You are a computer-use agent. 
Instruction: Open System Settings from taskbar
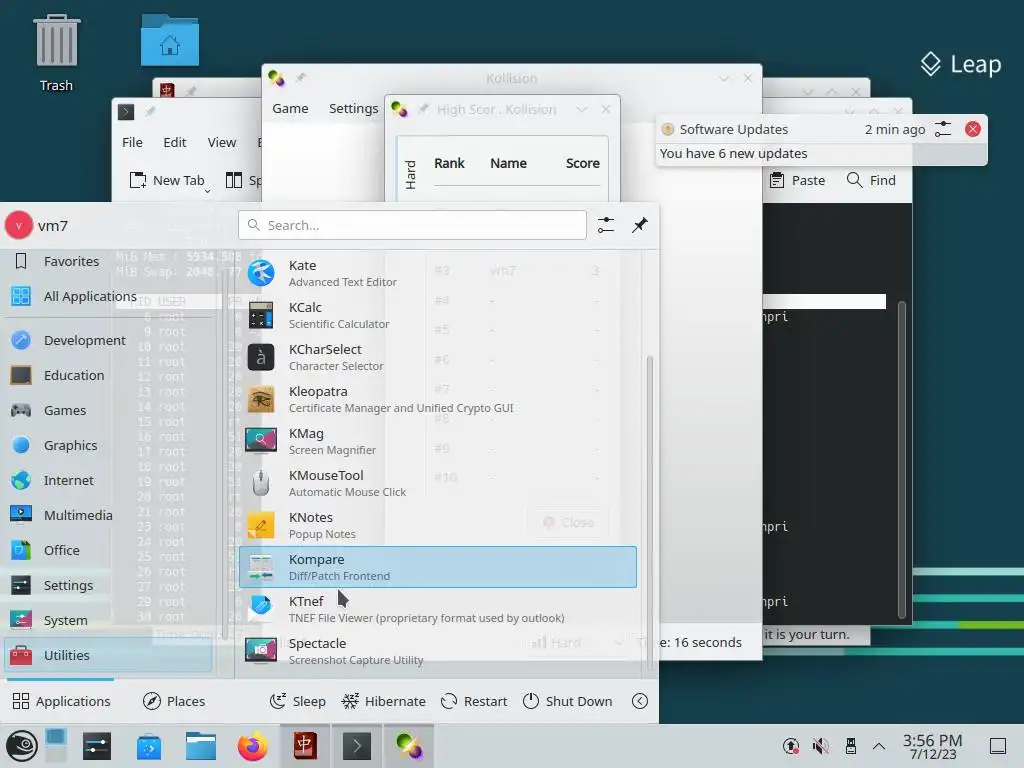97,746
